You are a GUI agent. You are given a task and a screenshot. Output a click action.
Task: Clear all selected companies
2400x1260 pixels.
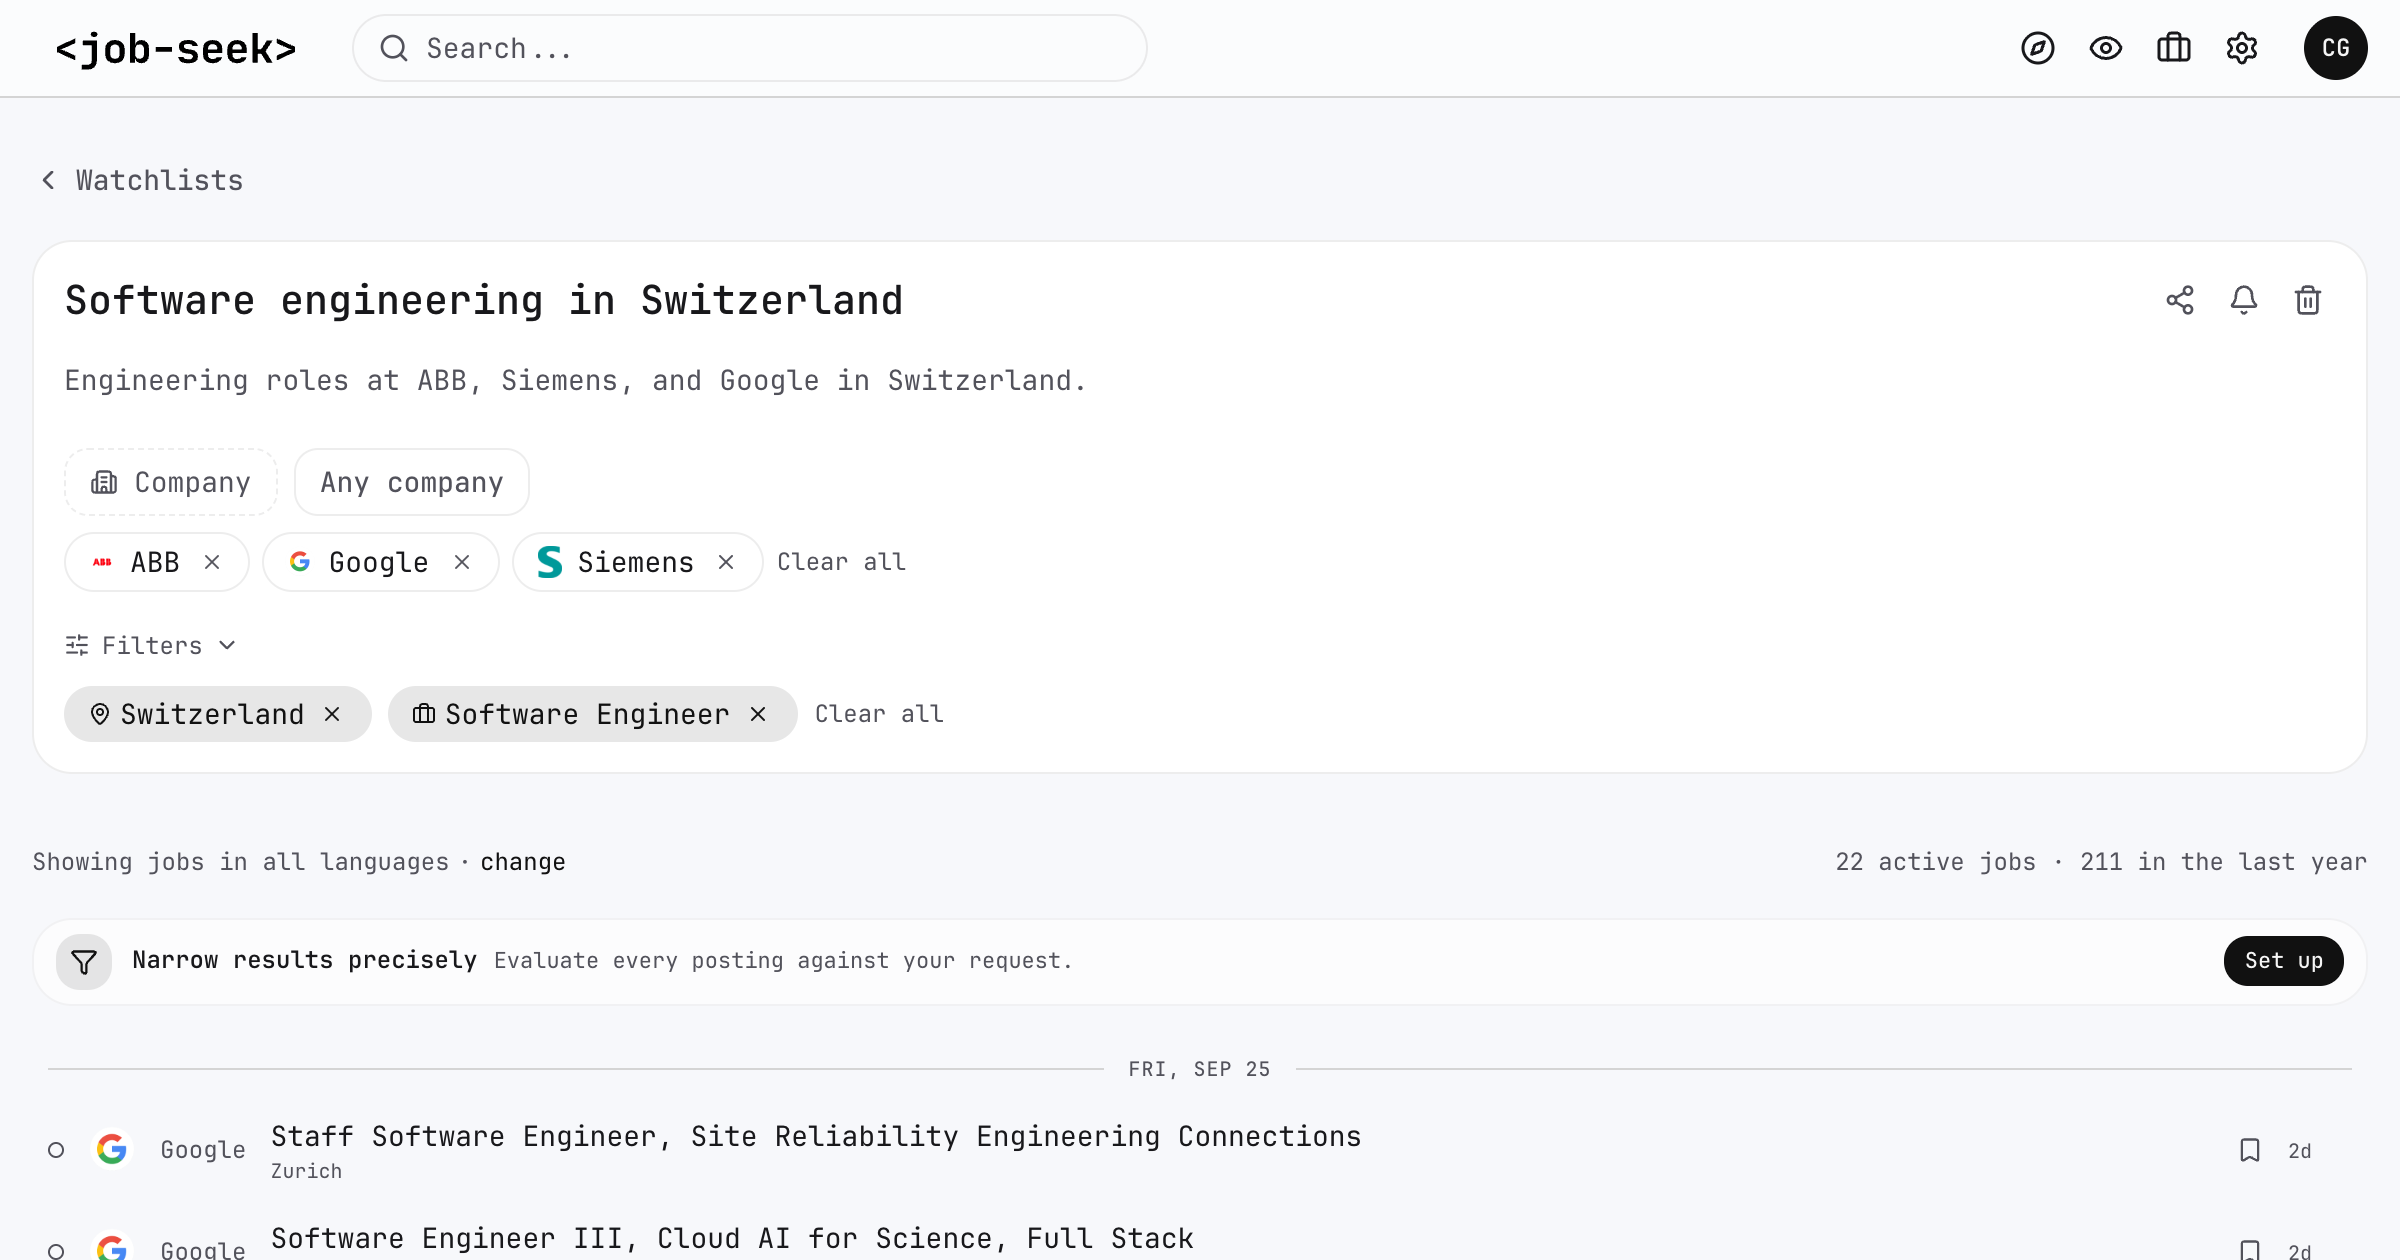[x=842, y=562]
